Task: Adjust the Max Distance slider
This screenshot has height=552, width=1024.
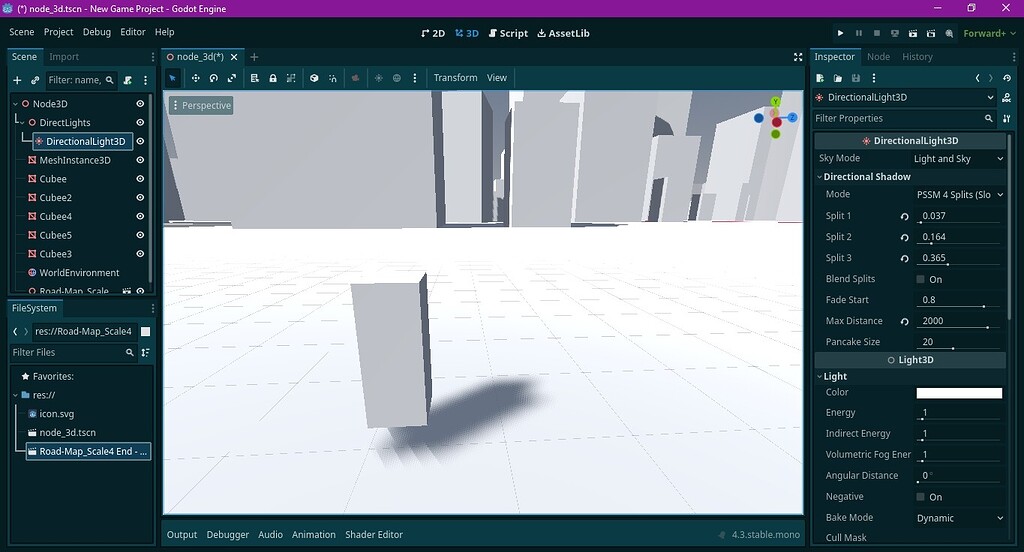Action: [959, 327]
